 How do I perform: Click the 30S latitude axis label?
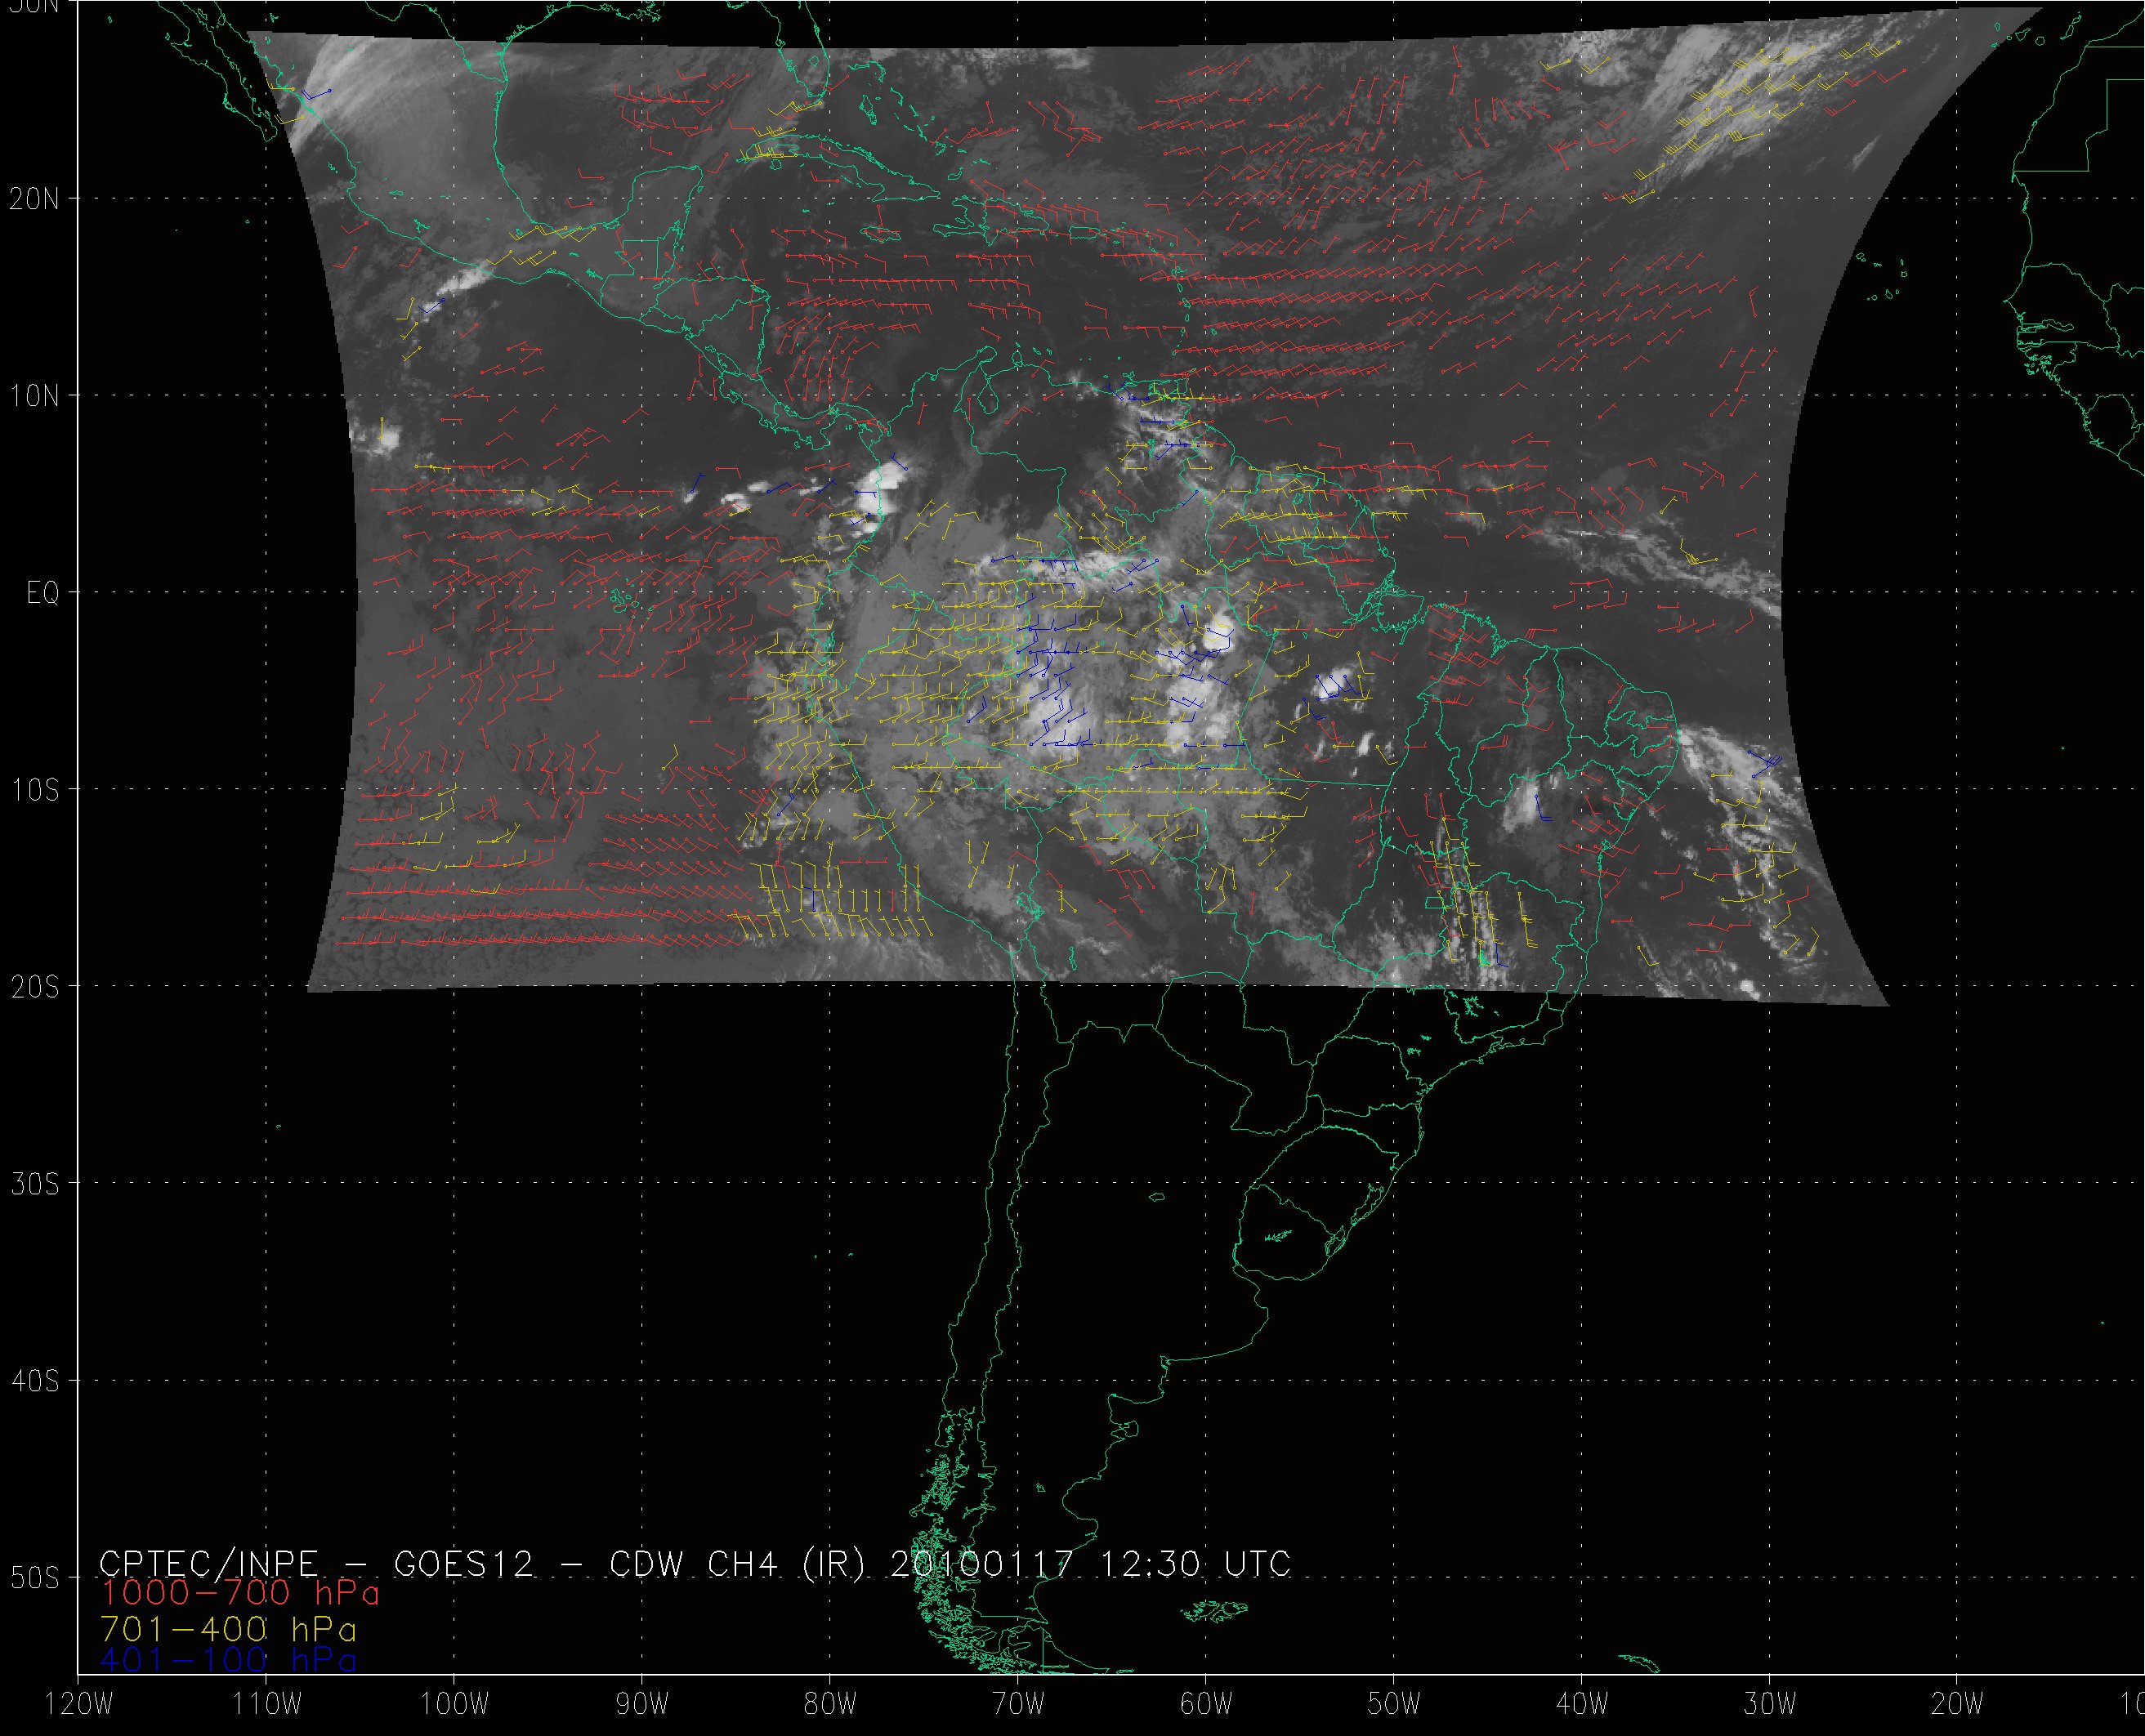point(35,1184)
